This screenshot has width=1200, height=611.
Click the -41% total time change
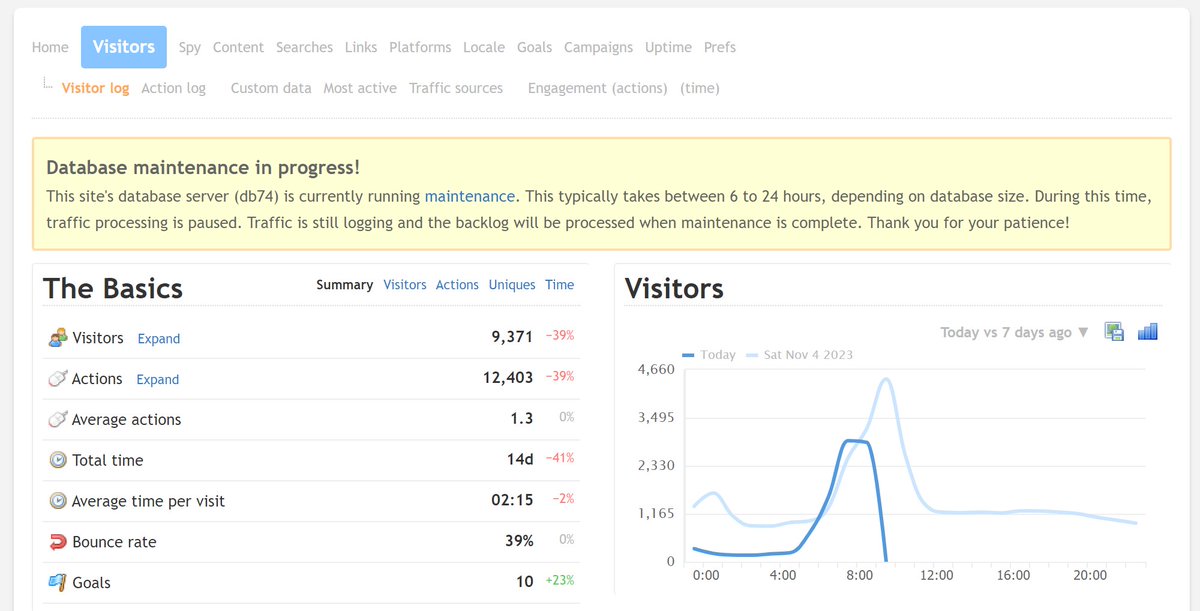coord(560,458)
